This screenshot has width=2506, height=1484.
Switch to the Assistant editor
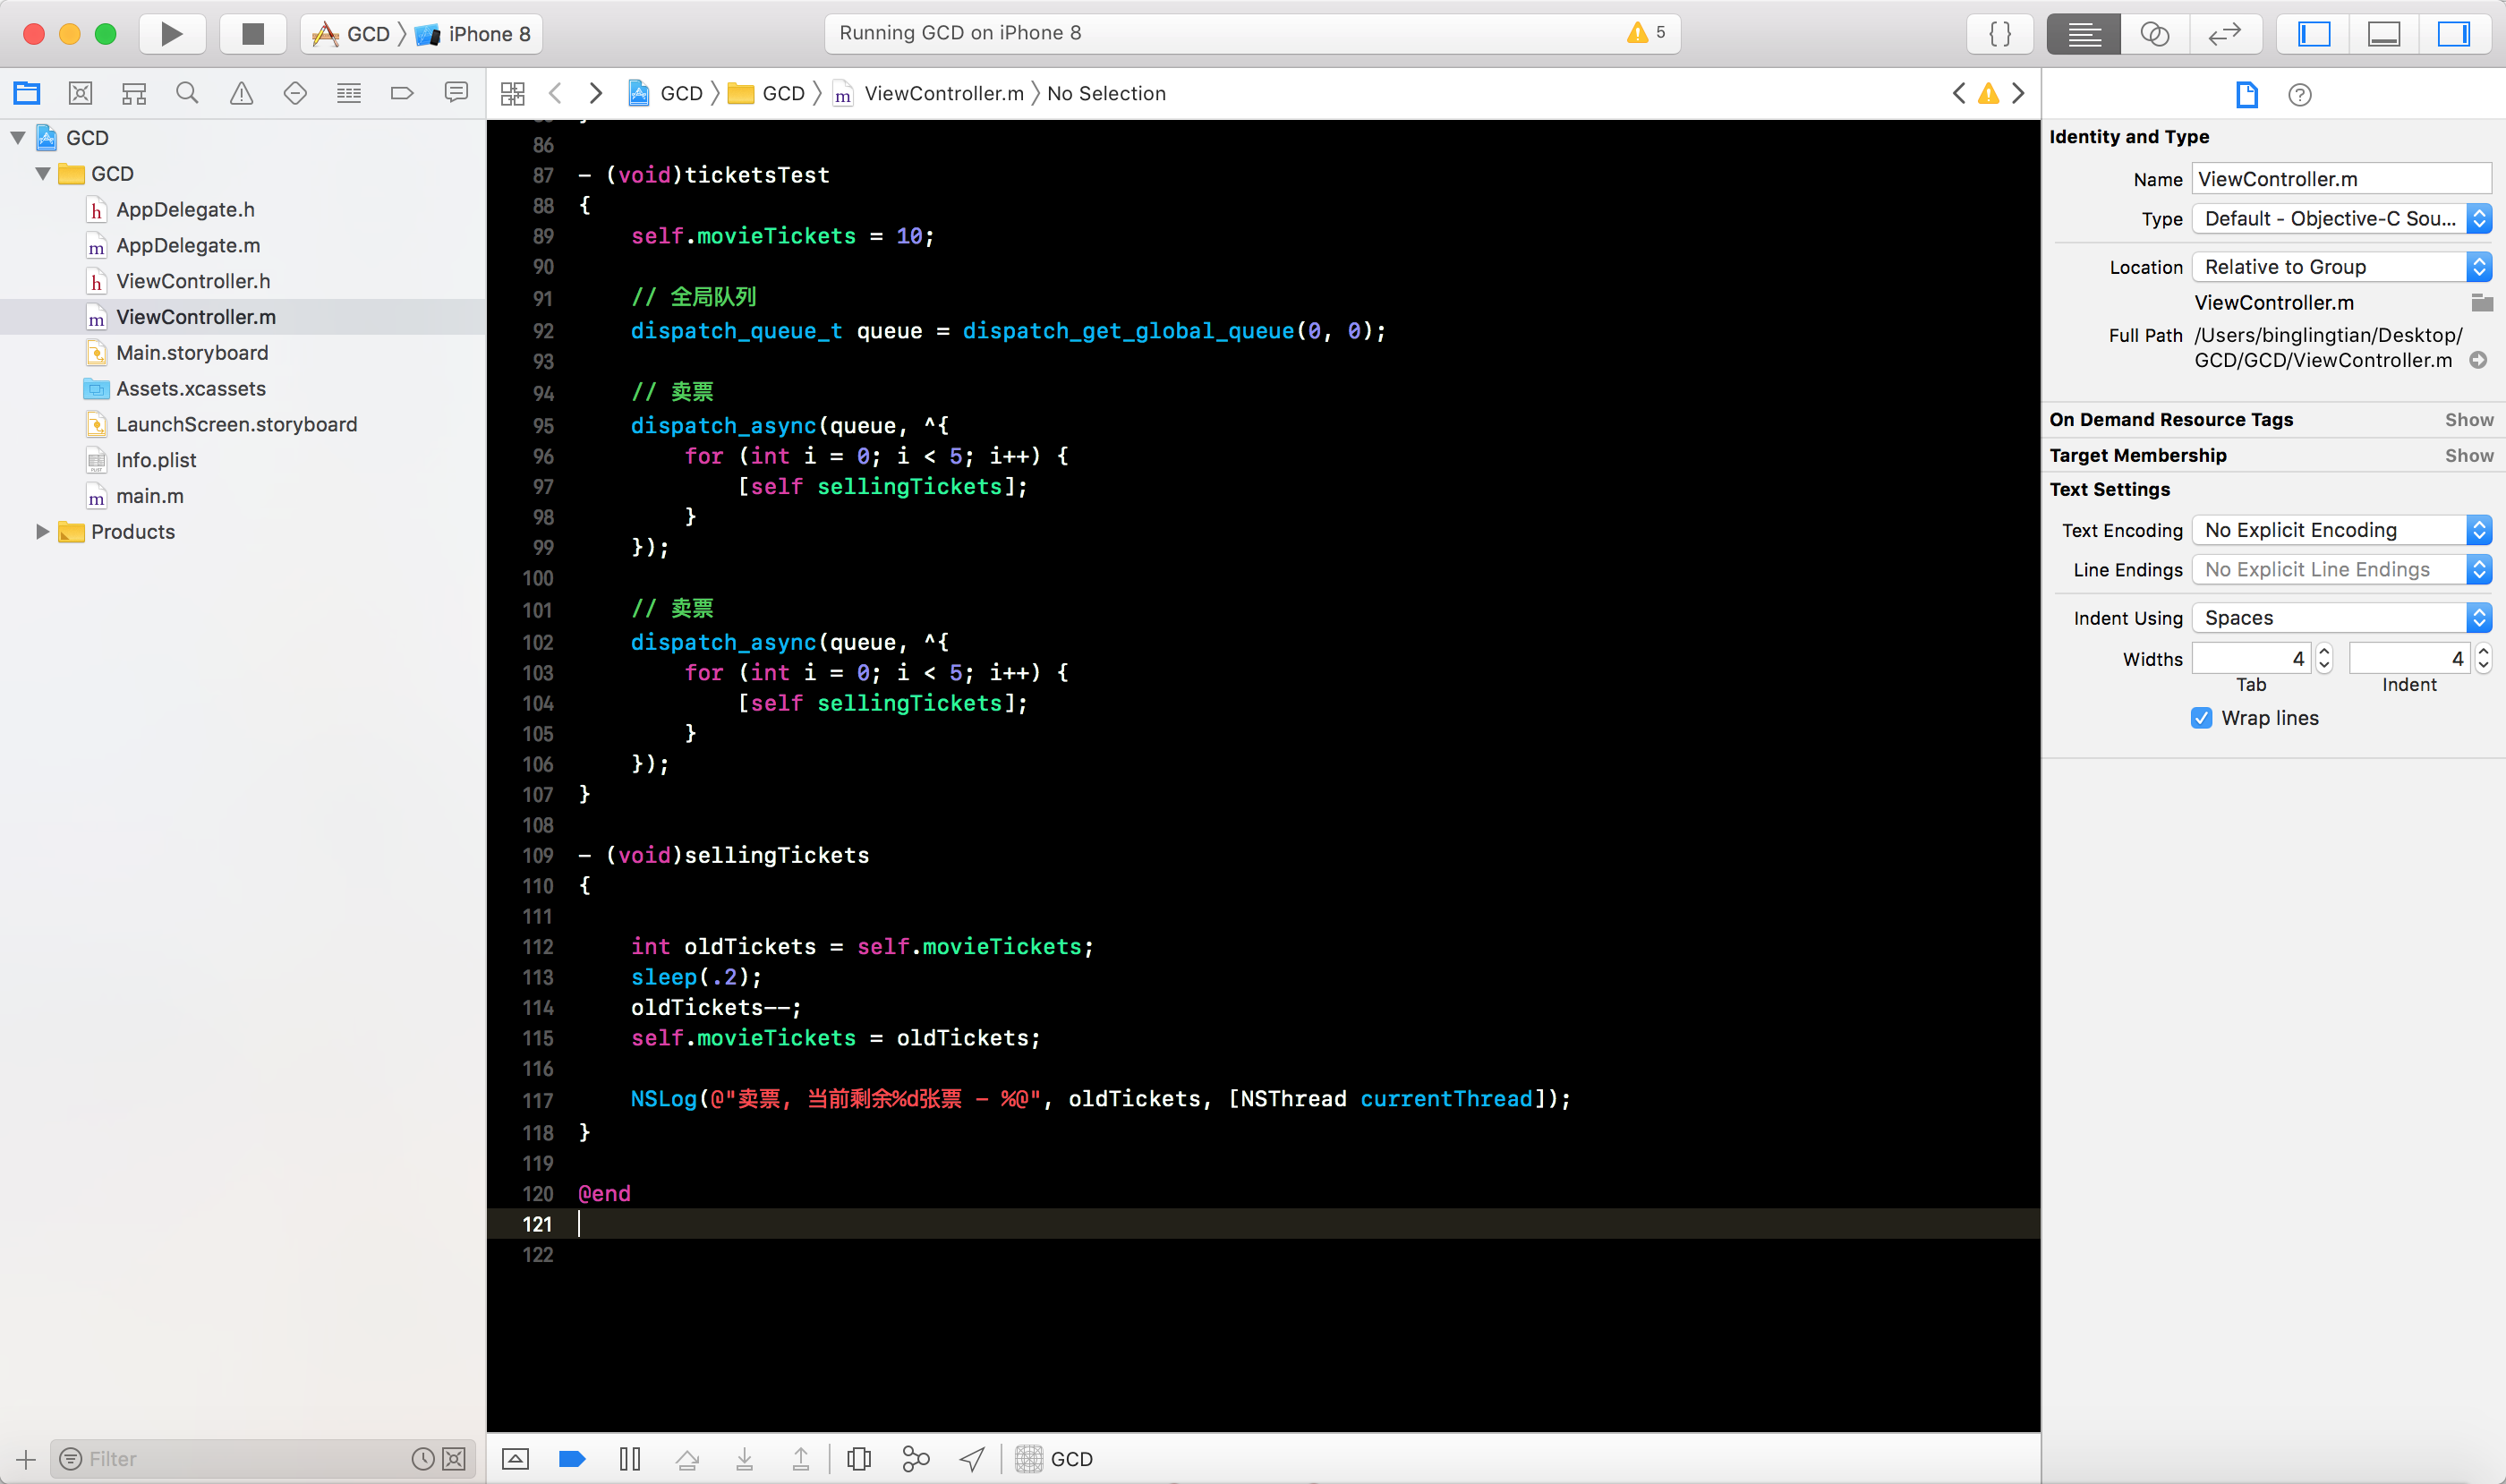tap(2154, 34)
